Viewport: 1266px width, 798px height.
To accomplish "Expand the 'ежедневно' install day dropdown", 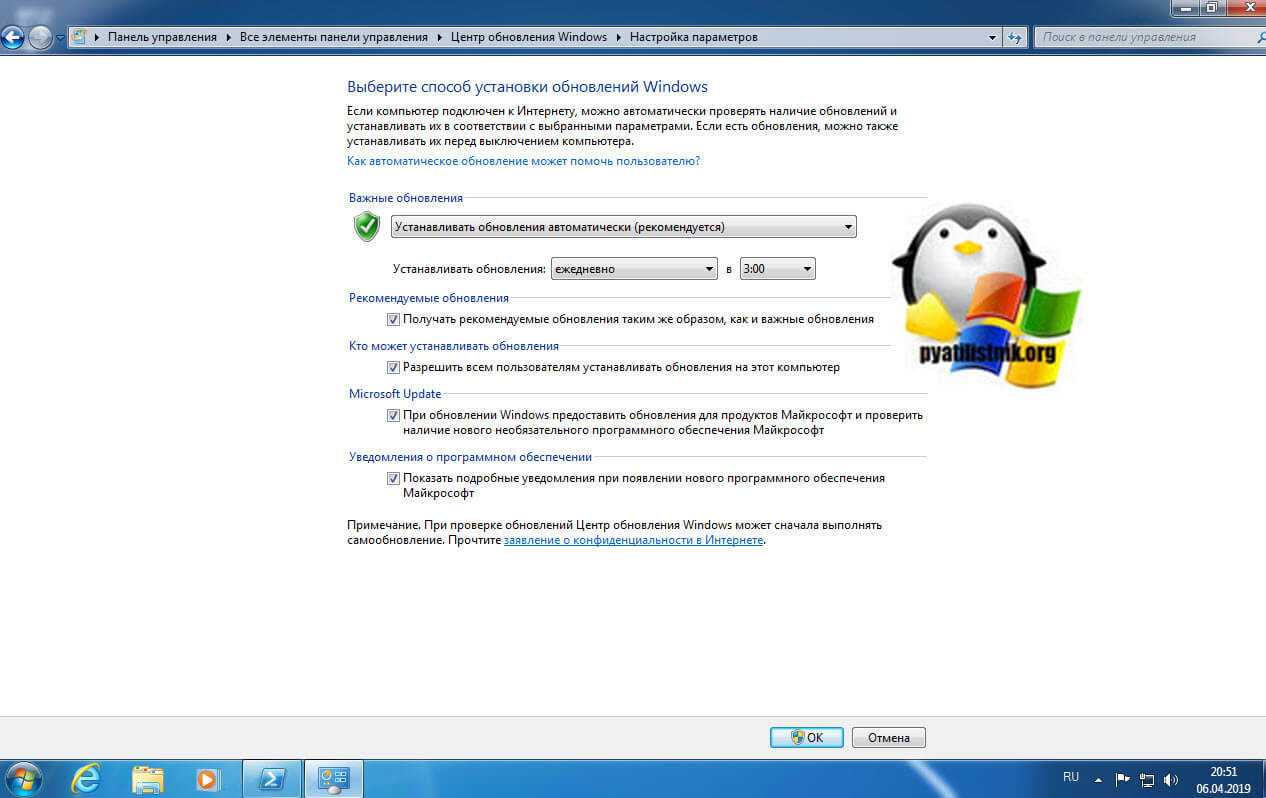I will [634, 269].
